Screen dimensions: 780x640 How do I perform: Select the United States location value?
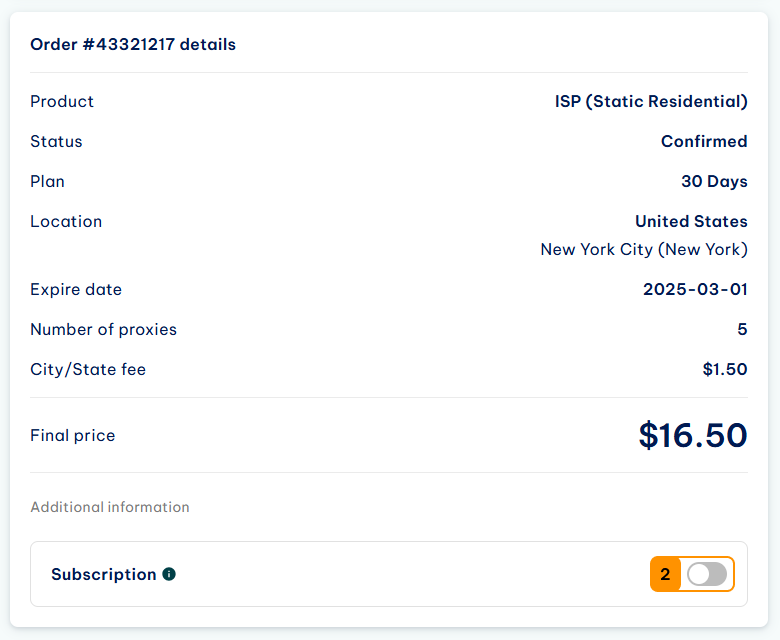pyautogui.click(x=691, y=221)
